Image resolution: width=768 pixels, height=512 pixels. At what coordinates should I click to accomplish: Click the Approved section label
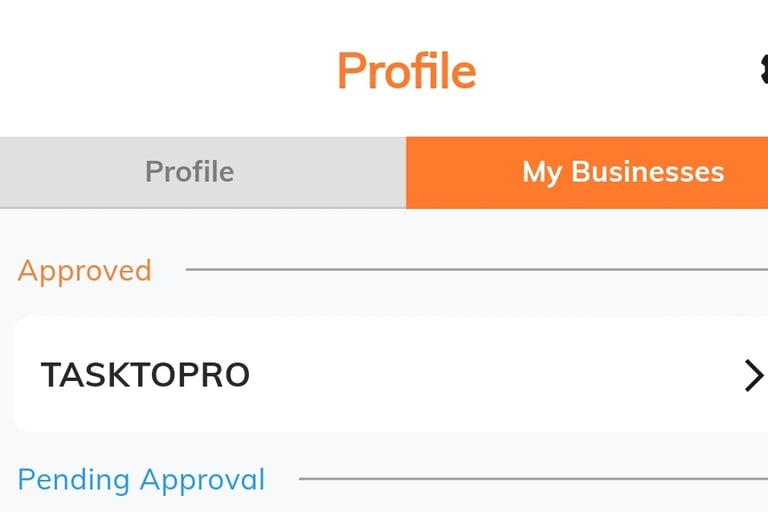point(85,271)
